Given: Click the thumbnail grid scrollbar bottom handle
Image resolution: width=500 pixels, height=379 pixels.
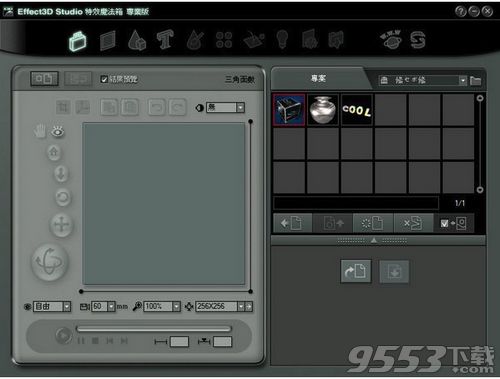Looking at the screenshot, I should point(480,190).
